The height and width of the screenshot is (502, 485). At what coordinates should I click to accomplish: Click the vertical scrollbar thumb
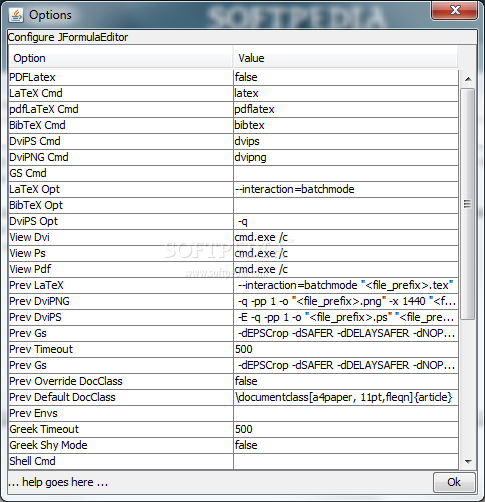[468, 204]
